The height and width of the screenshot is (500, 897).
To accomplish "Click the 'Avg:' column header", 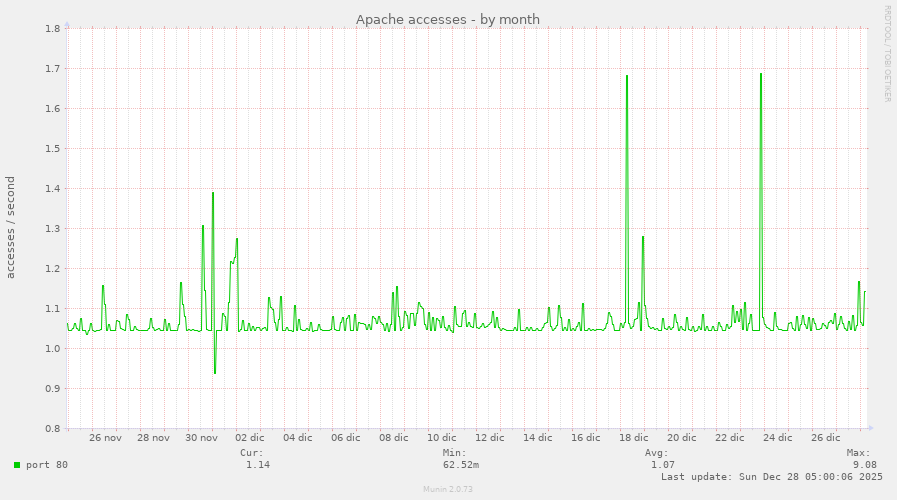I will tap(657, 453).
